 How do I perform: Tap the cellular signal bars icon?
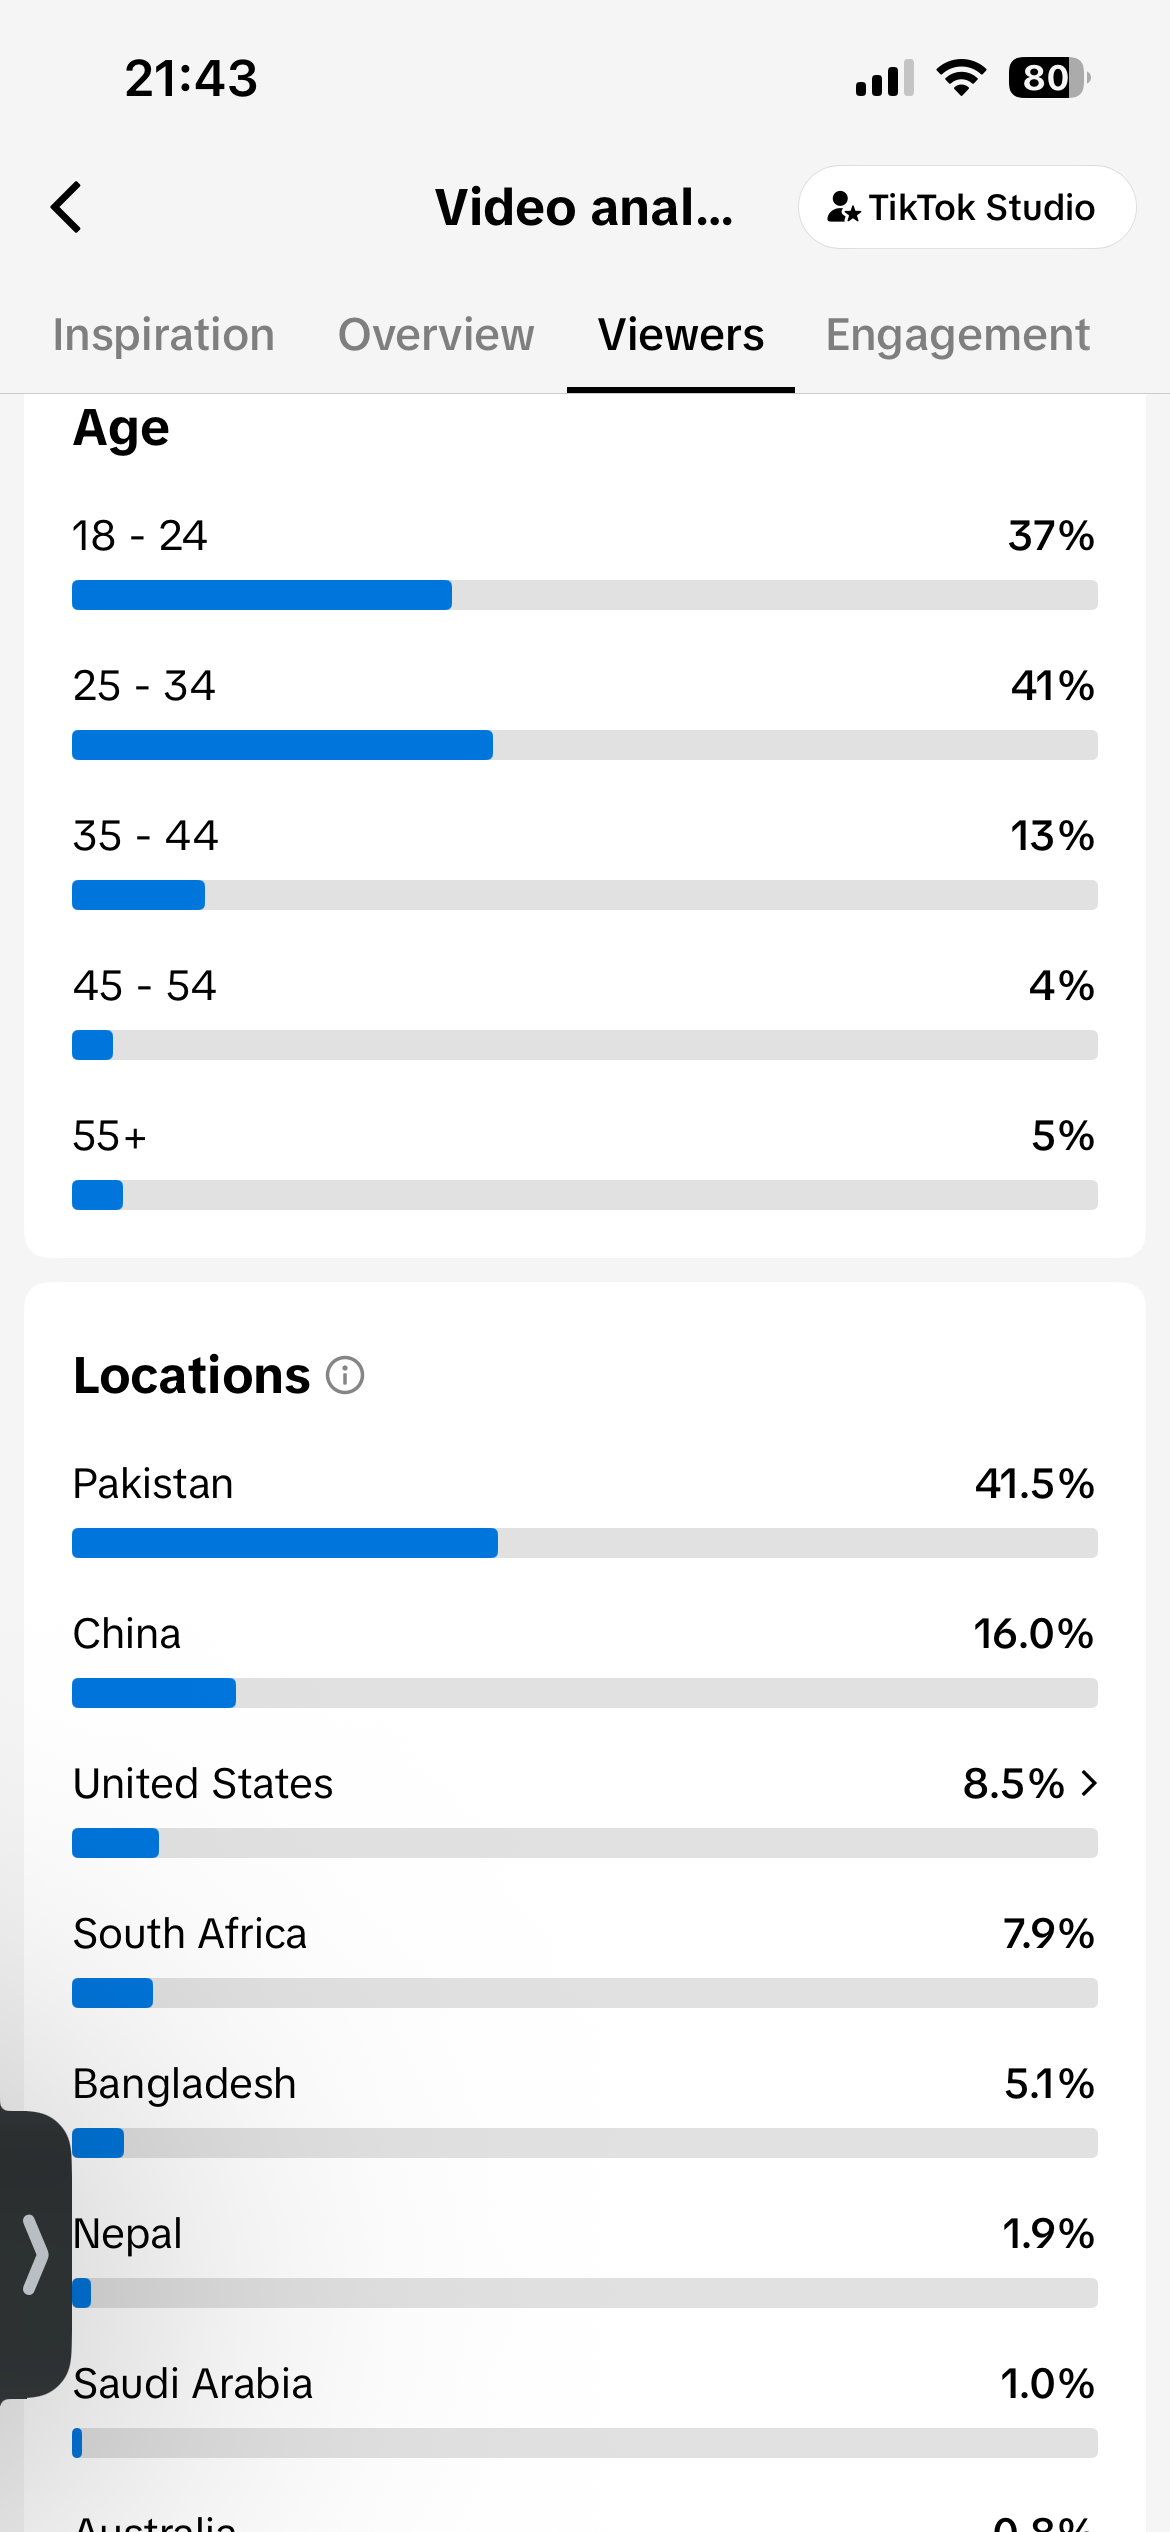[885, 78]
